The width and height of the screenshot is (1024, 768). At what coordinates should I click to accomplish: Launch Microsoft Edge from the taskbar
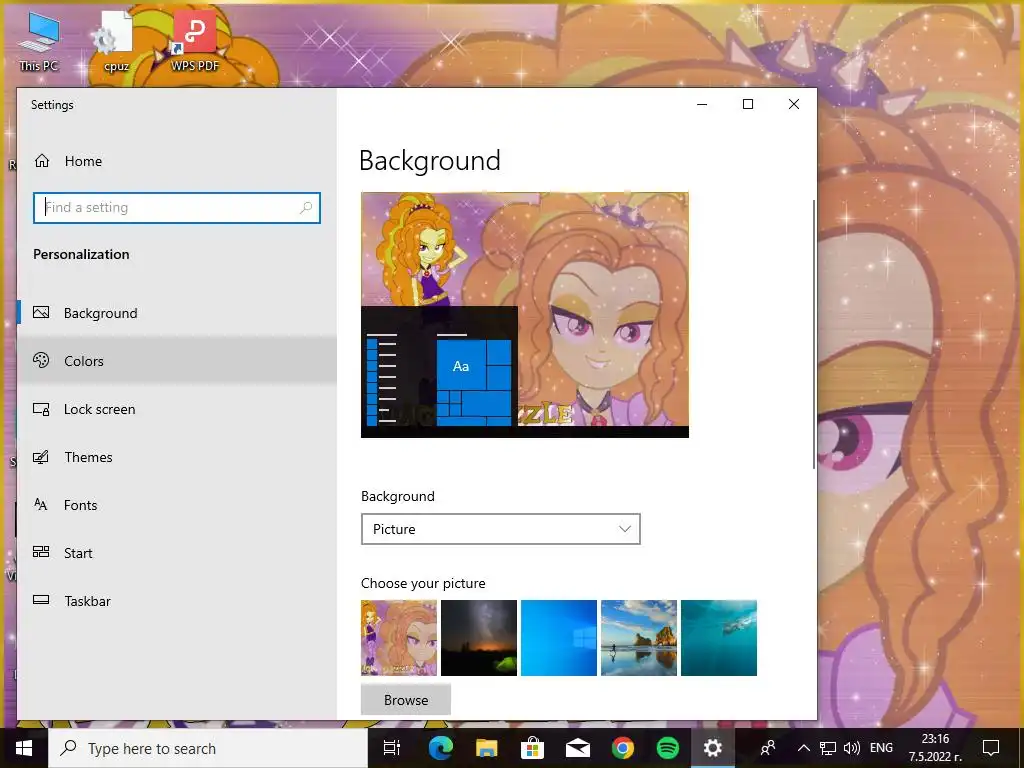click(x=441, y=748)
